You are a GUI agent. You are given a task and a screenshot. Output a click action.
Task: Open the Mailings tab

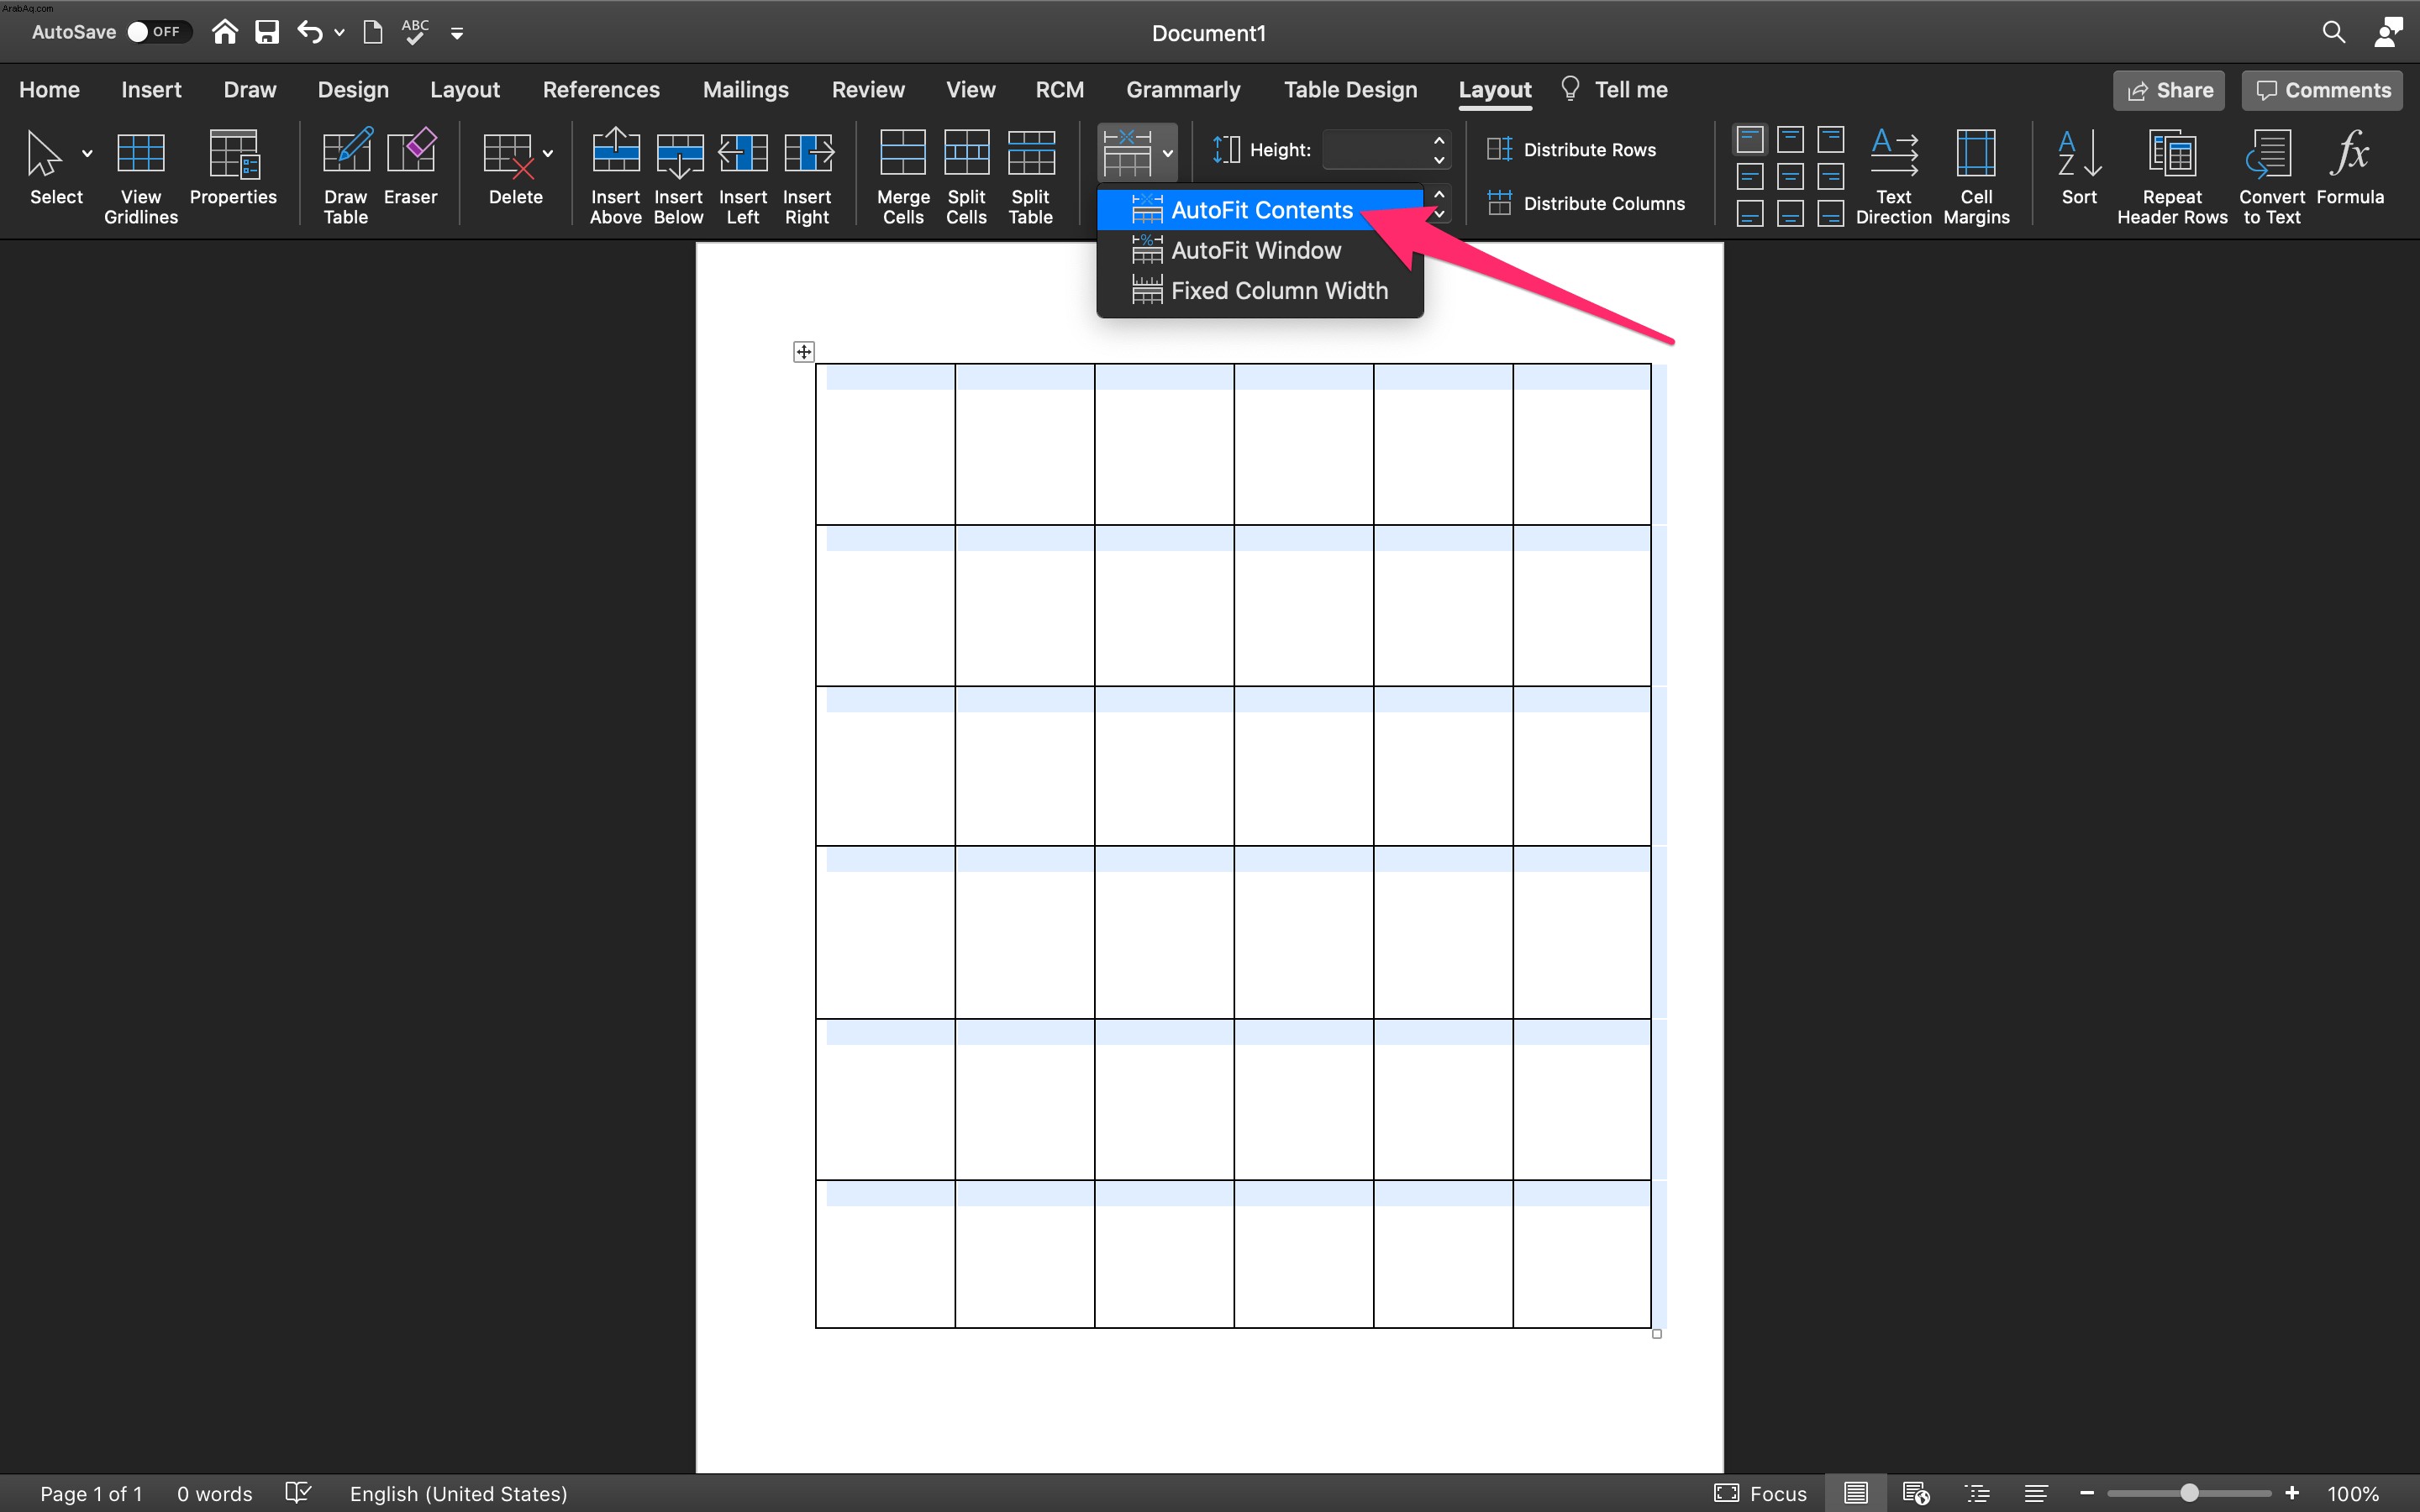tap(746, 90)
